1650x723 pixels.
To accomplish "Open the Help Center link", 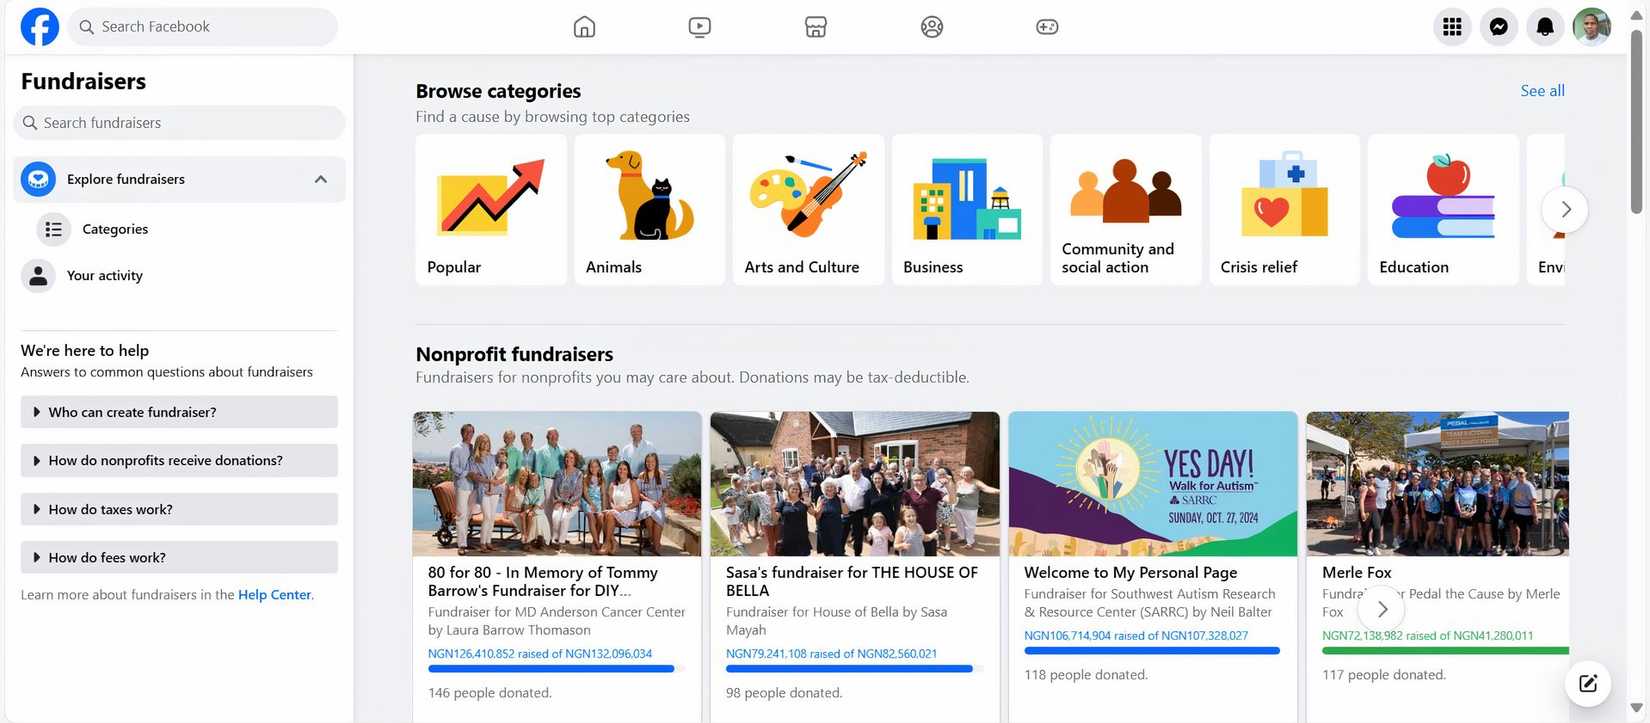I will [274, 595].
